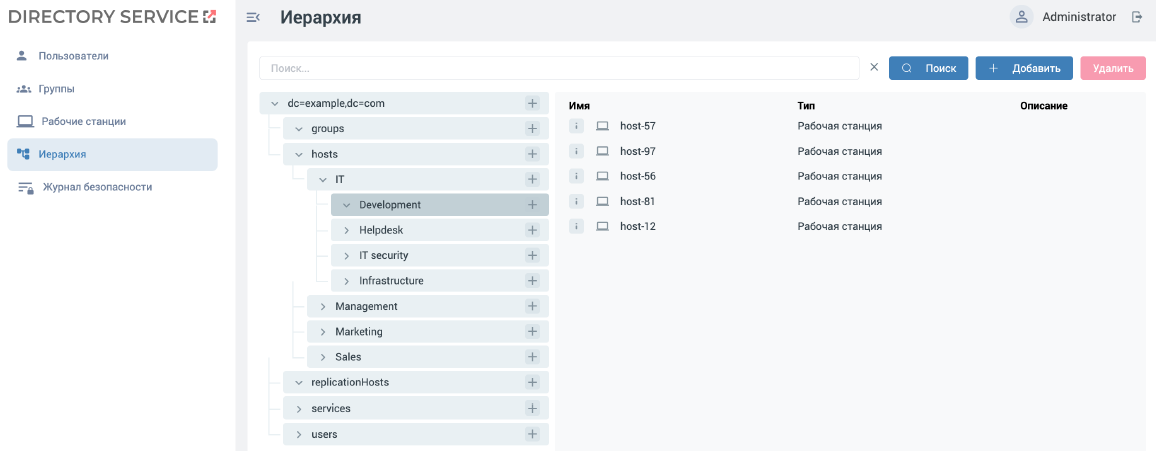Click plus icon on Helpdesk node
The image size is (1156, 451).
pos(532,230)
